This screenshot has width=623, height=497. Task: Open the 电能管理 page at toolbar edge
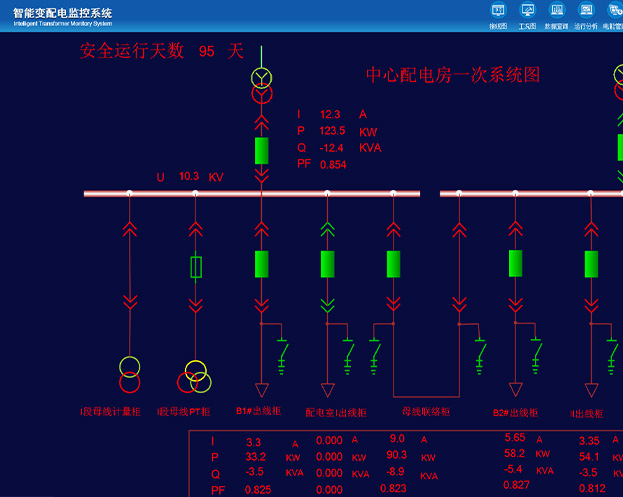(613, 15)
